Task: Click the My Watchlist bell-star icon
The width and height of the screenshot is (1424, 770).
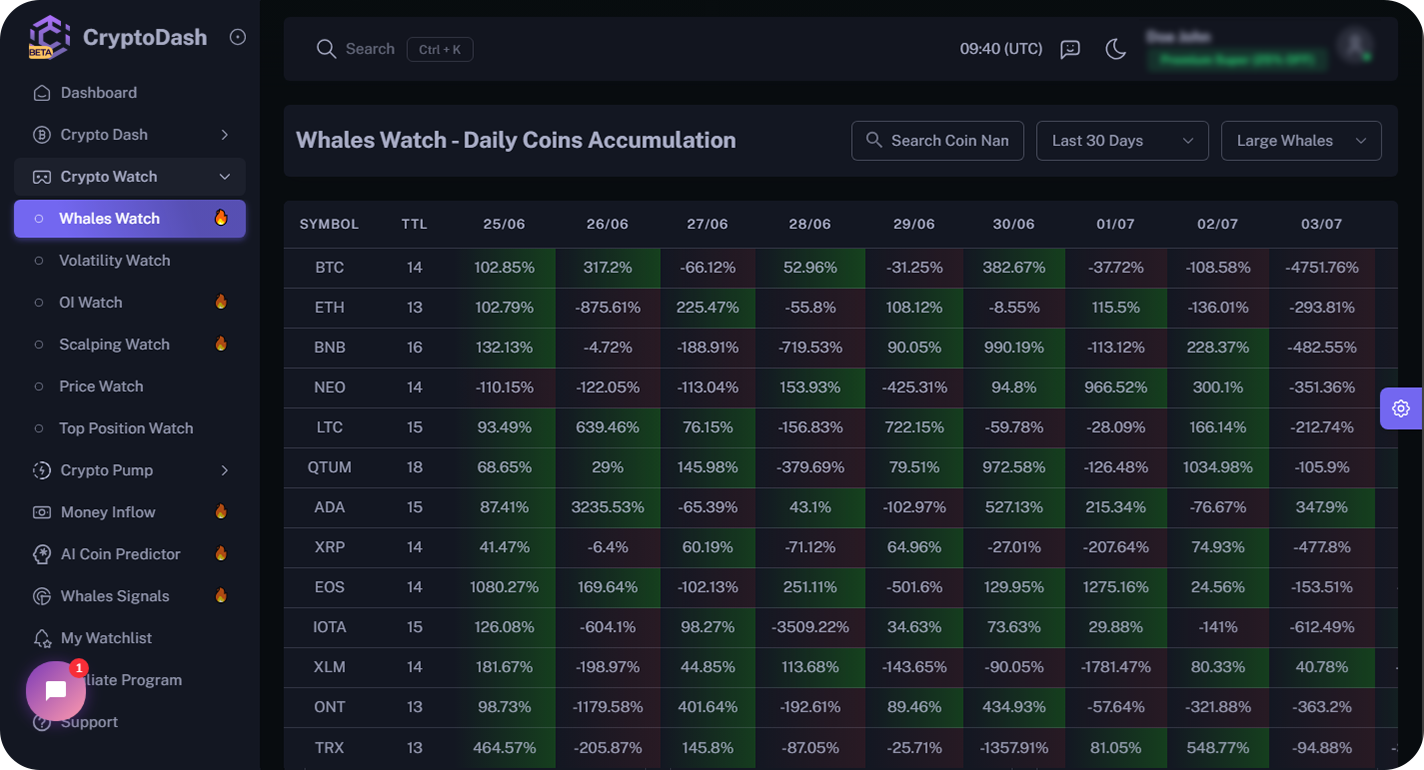Action: (x=42, y=639)
